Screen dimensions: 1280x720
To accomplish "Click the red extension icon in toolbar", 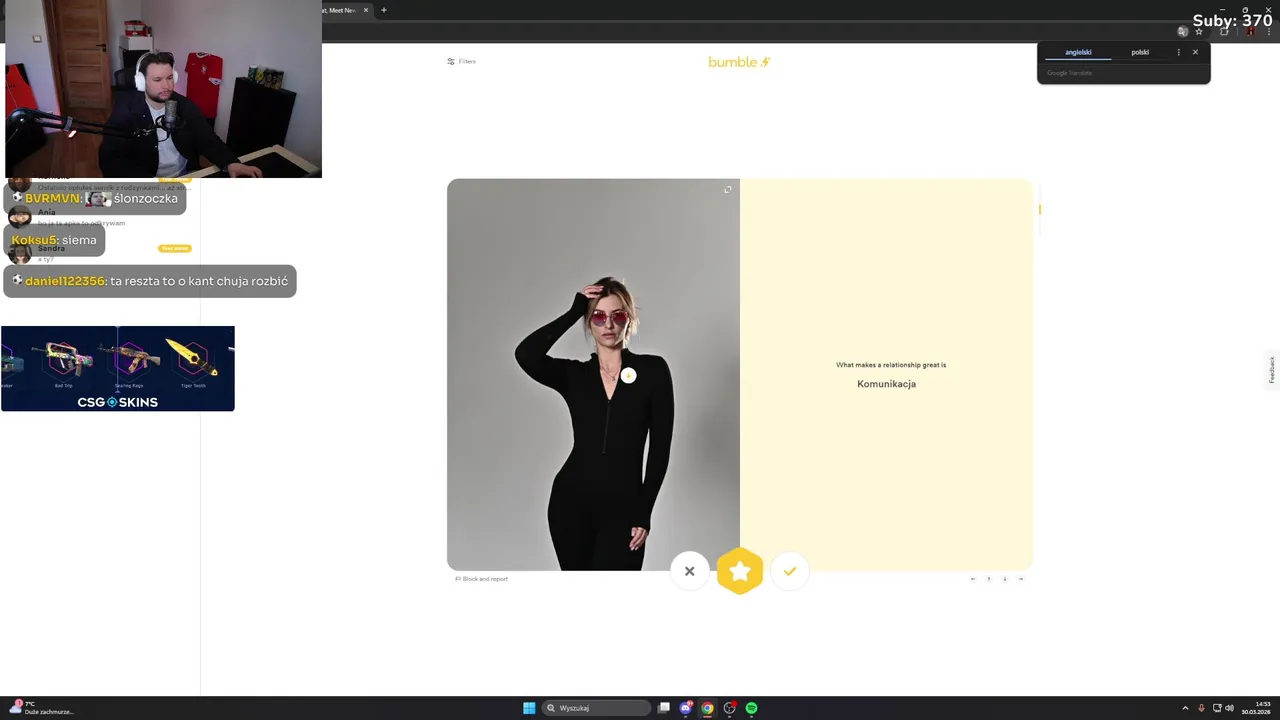I will (1251, 32).
